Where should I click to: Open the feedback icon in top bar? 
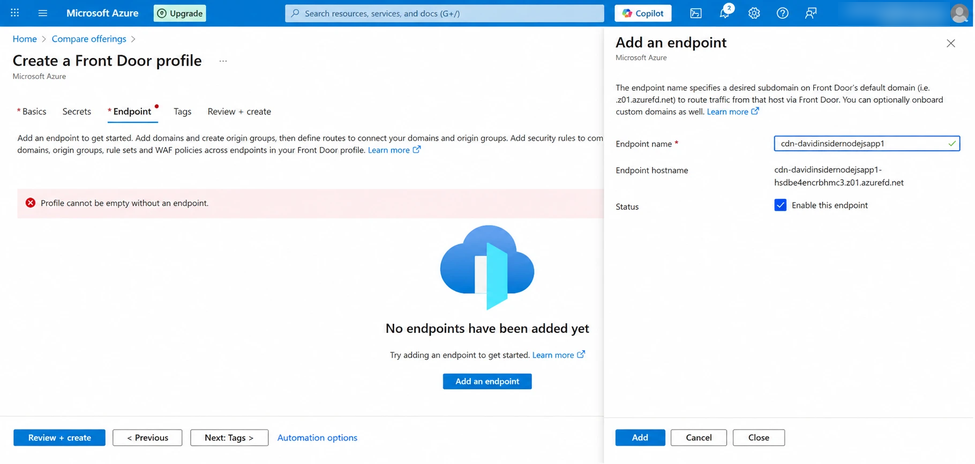coord(810,13)
